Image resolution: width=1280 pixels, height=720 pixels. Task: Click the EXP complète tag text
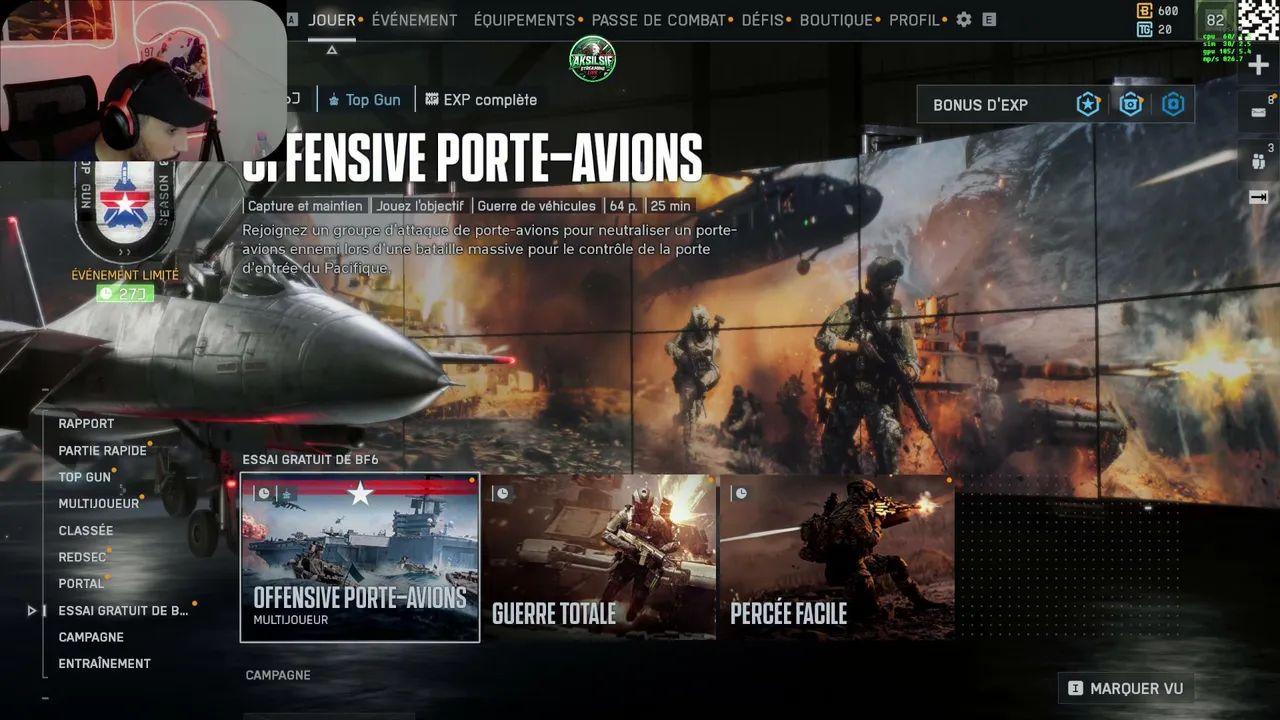[490, 100]
